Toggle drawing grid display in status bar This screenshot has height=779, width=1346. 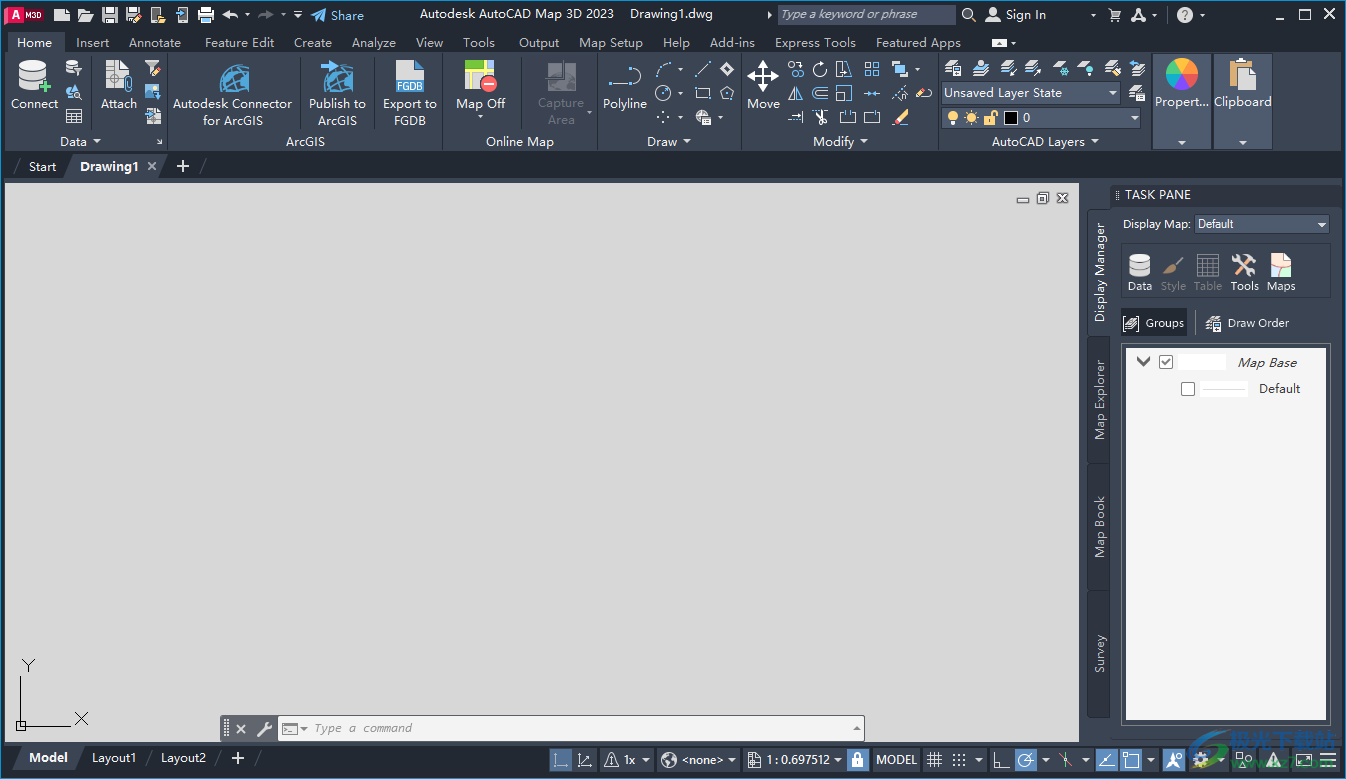click(x=934, y=760)
